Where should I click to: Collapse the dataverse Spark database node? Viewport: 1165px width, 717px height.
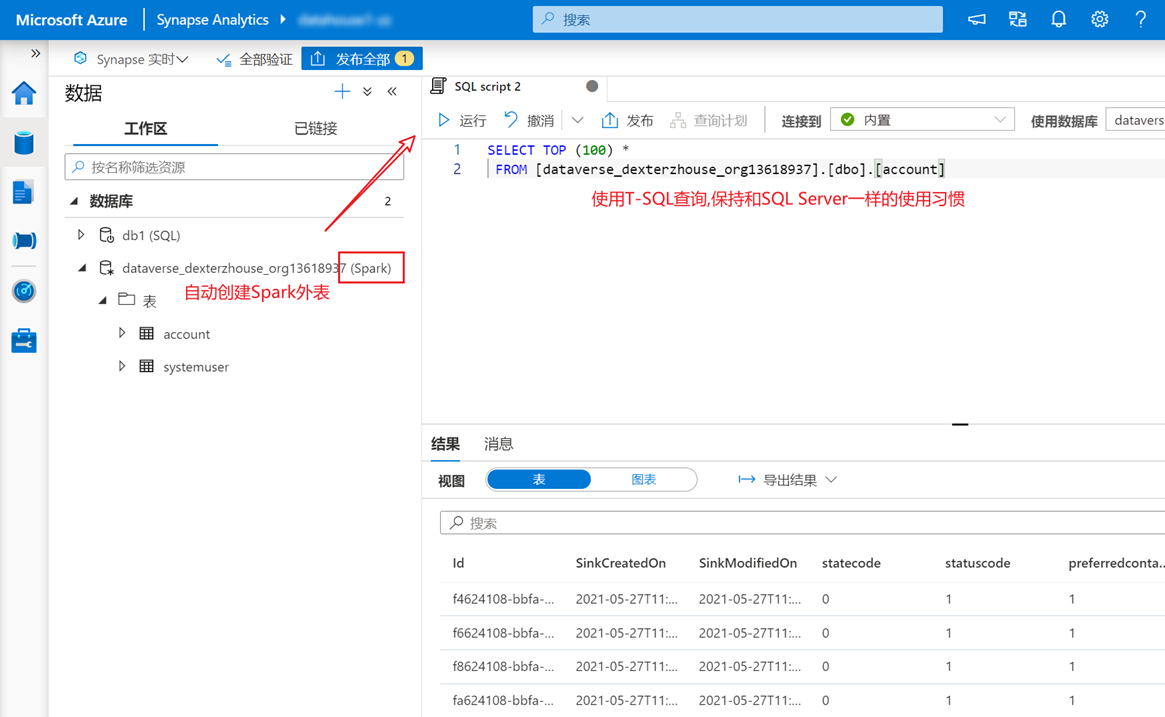[x=82, y=267]
